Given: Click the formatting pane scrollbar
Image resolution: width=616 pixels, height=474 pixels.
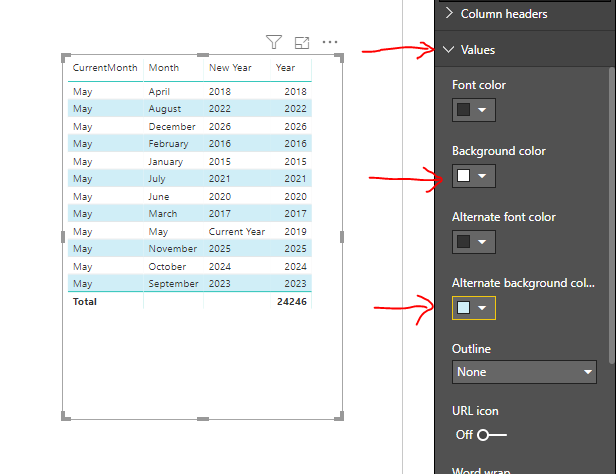Looking at the screenshot, I should pyautogui.click(x=612, y=215).
